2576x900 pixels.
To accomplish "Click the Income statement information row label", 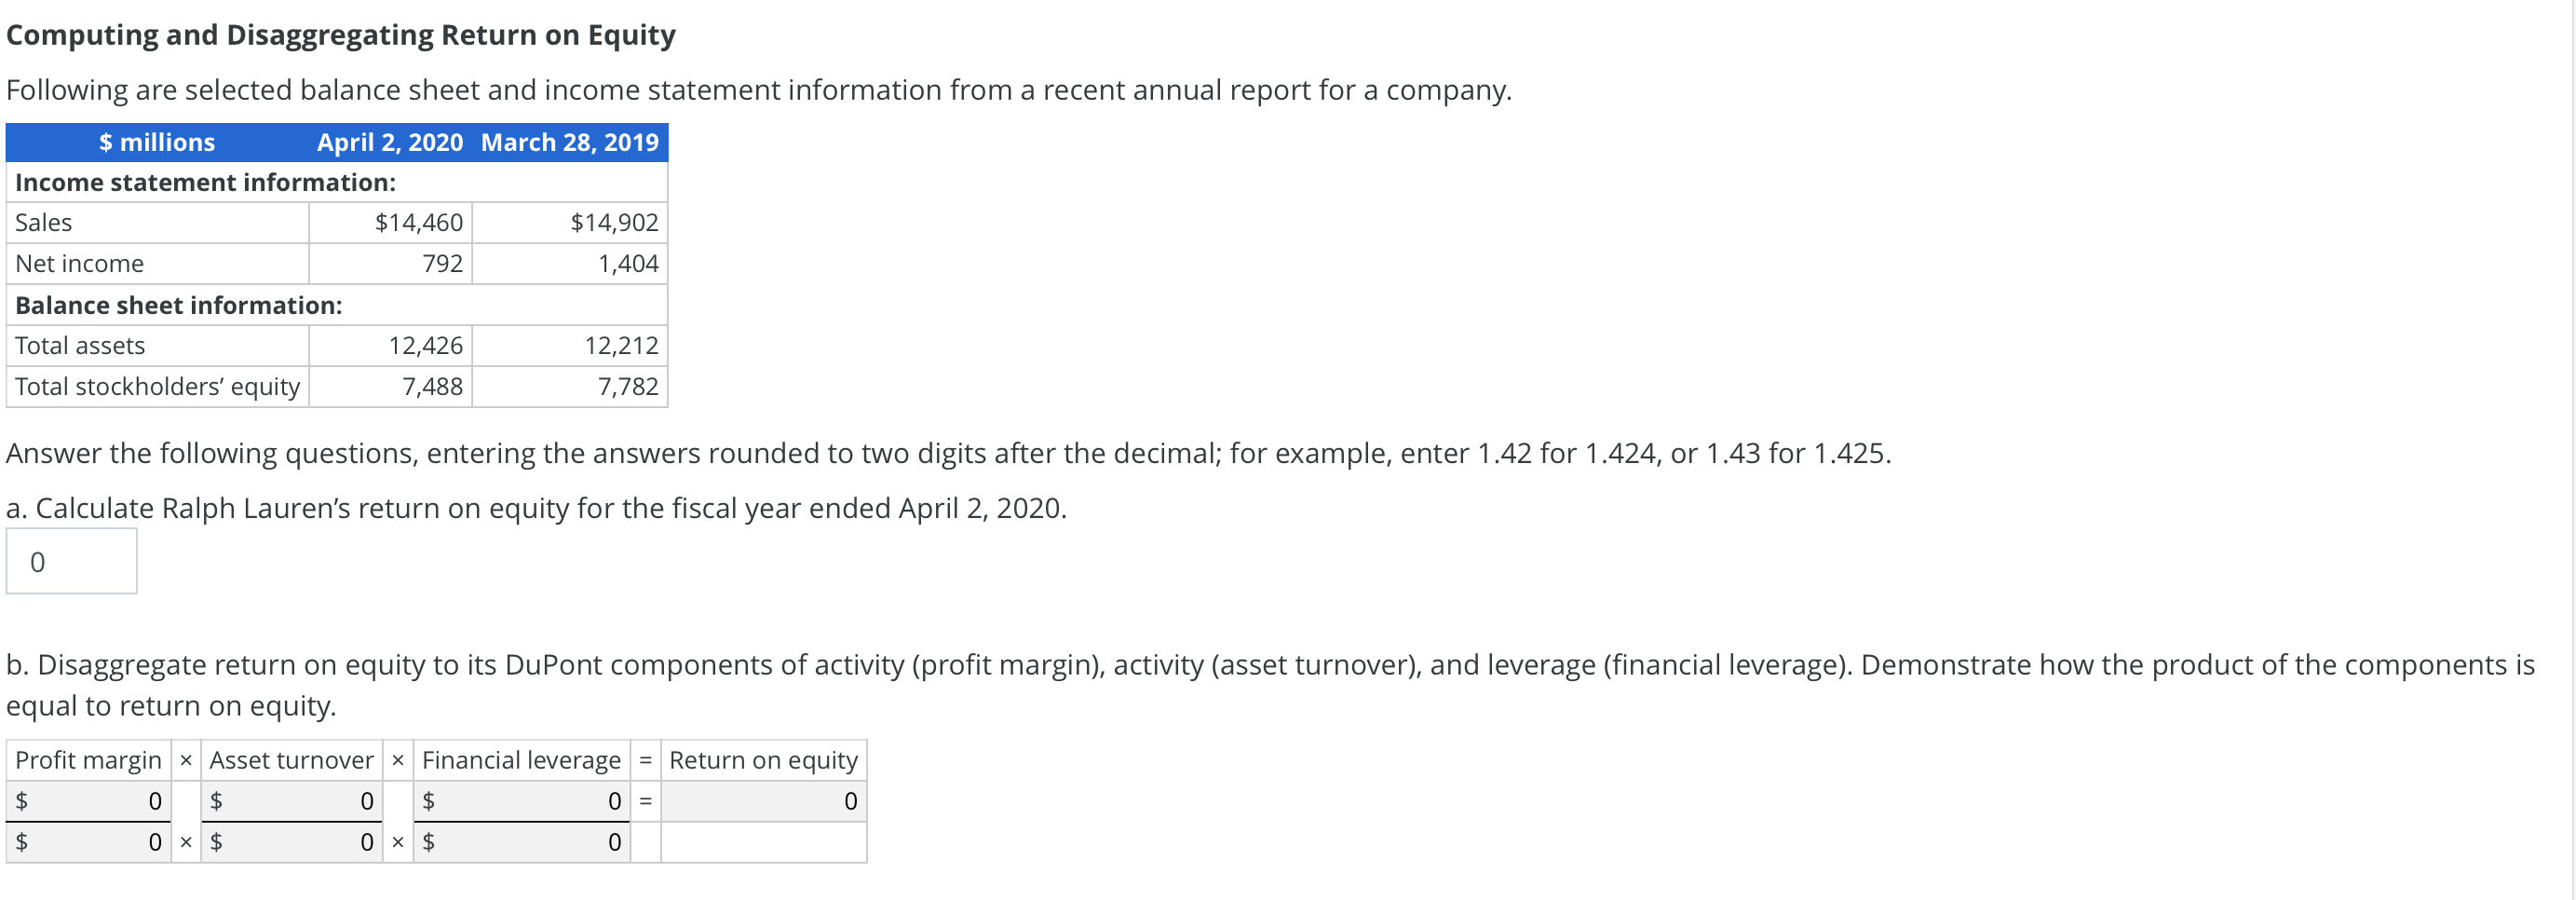I will (x=204, y=182).
